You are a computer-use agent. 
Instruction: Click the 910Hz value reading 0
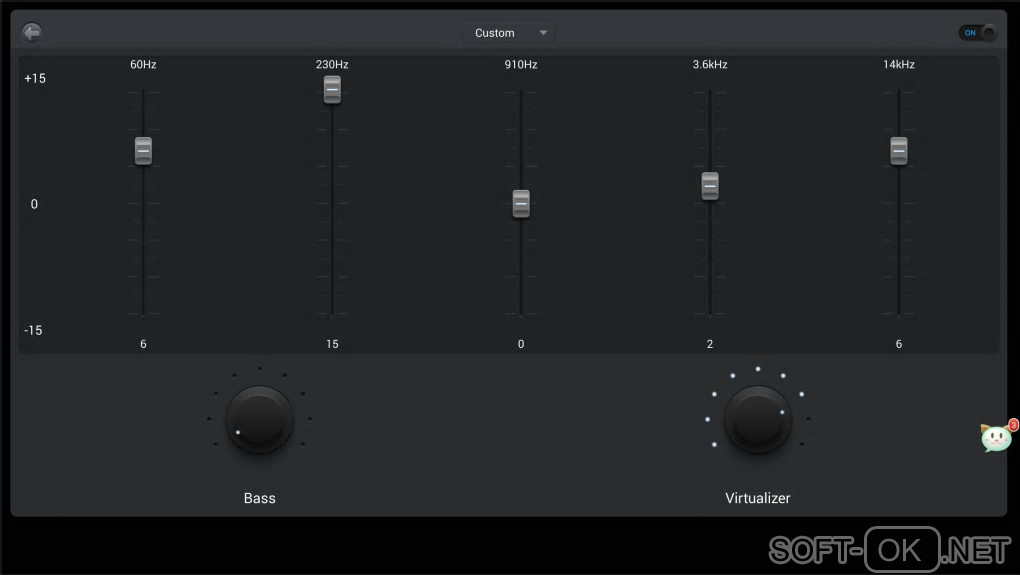click(521, 344)
